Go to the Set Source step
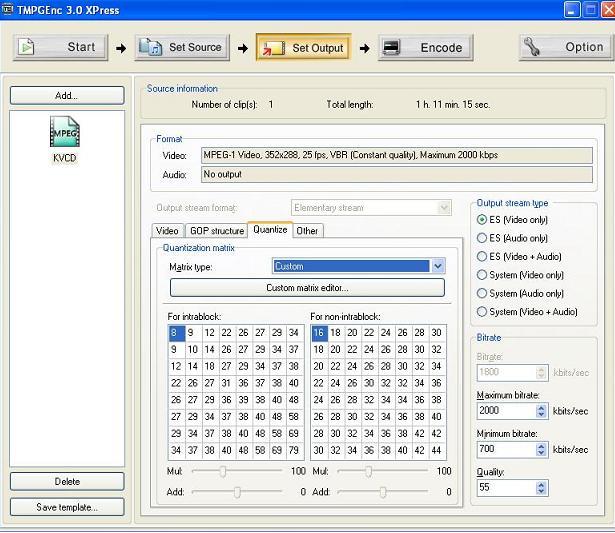The height and width of the screenshot is (533, 615). [x=182, y=47]
